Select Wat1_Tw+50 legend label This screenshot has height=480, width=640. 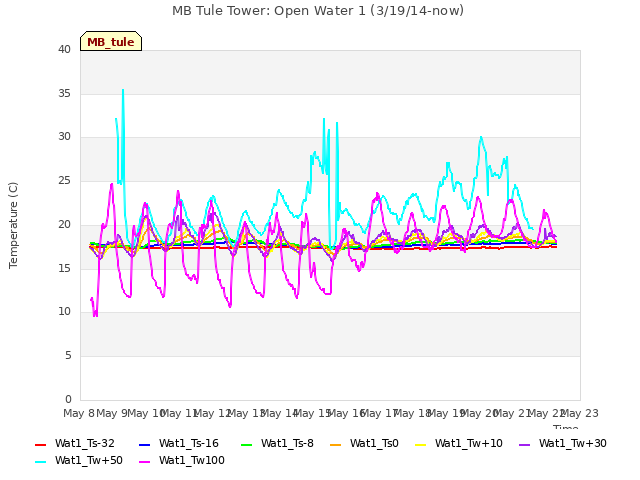pyautogui.click(x=89, y=460)
